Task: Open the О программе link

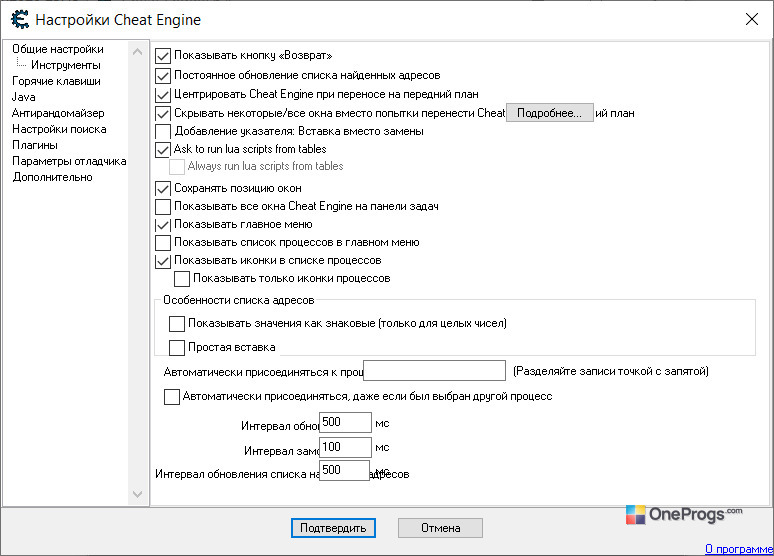Action: click(x=739, y=549)
